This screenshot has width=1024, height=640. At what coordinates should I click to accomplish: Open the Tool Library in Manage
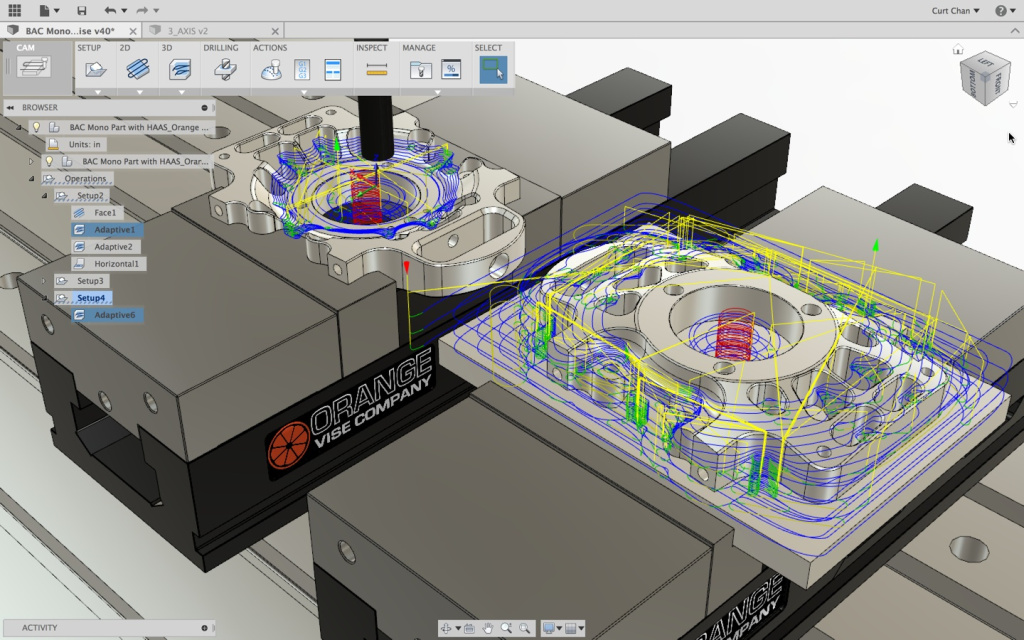(420, 69)
